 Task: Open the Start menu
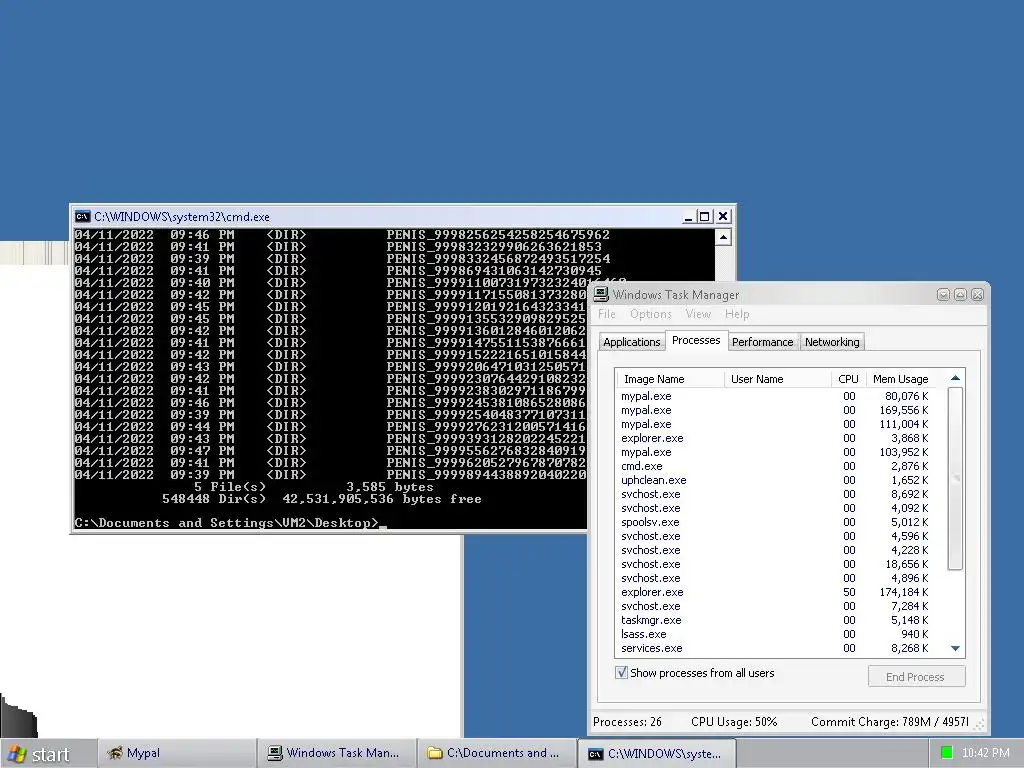point(47,754)
